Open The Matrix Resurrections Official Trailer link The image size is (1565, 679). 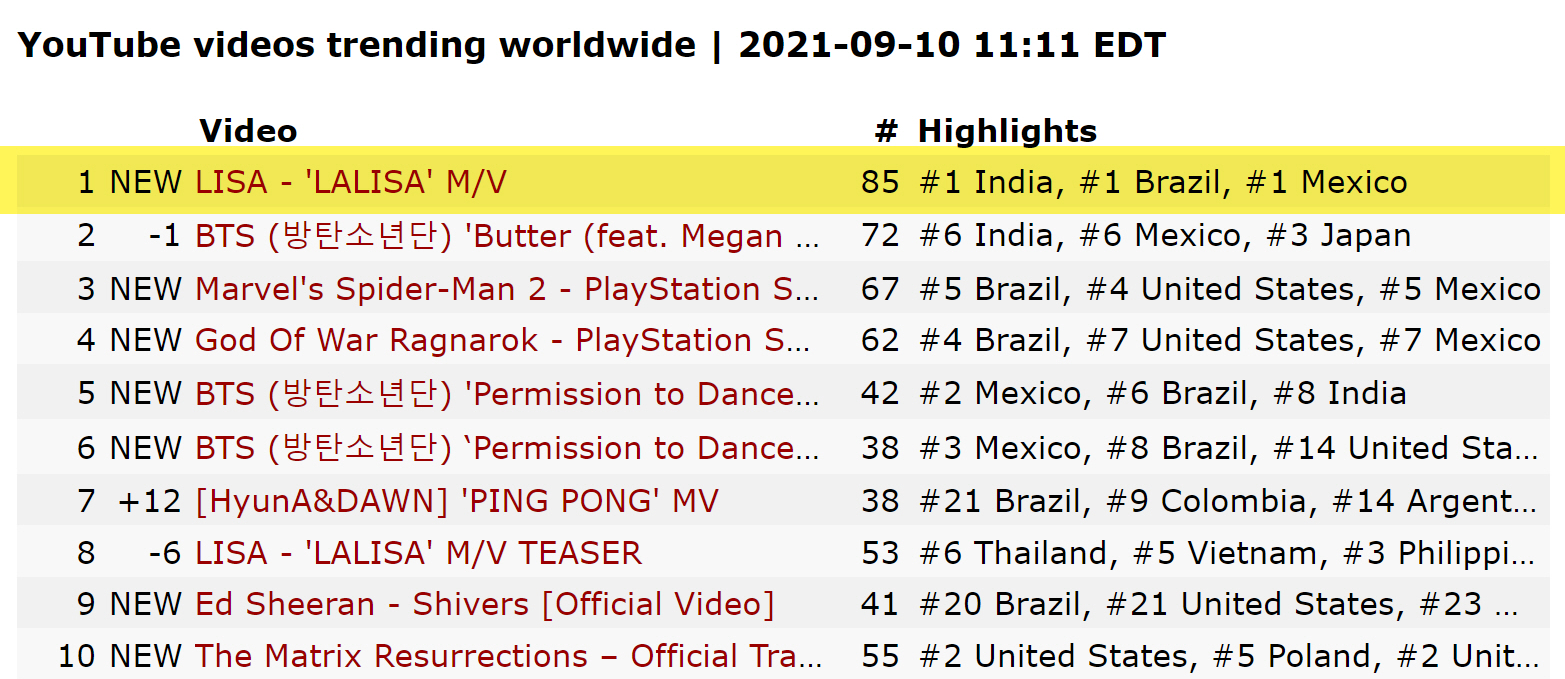[508, 656]
